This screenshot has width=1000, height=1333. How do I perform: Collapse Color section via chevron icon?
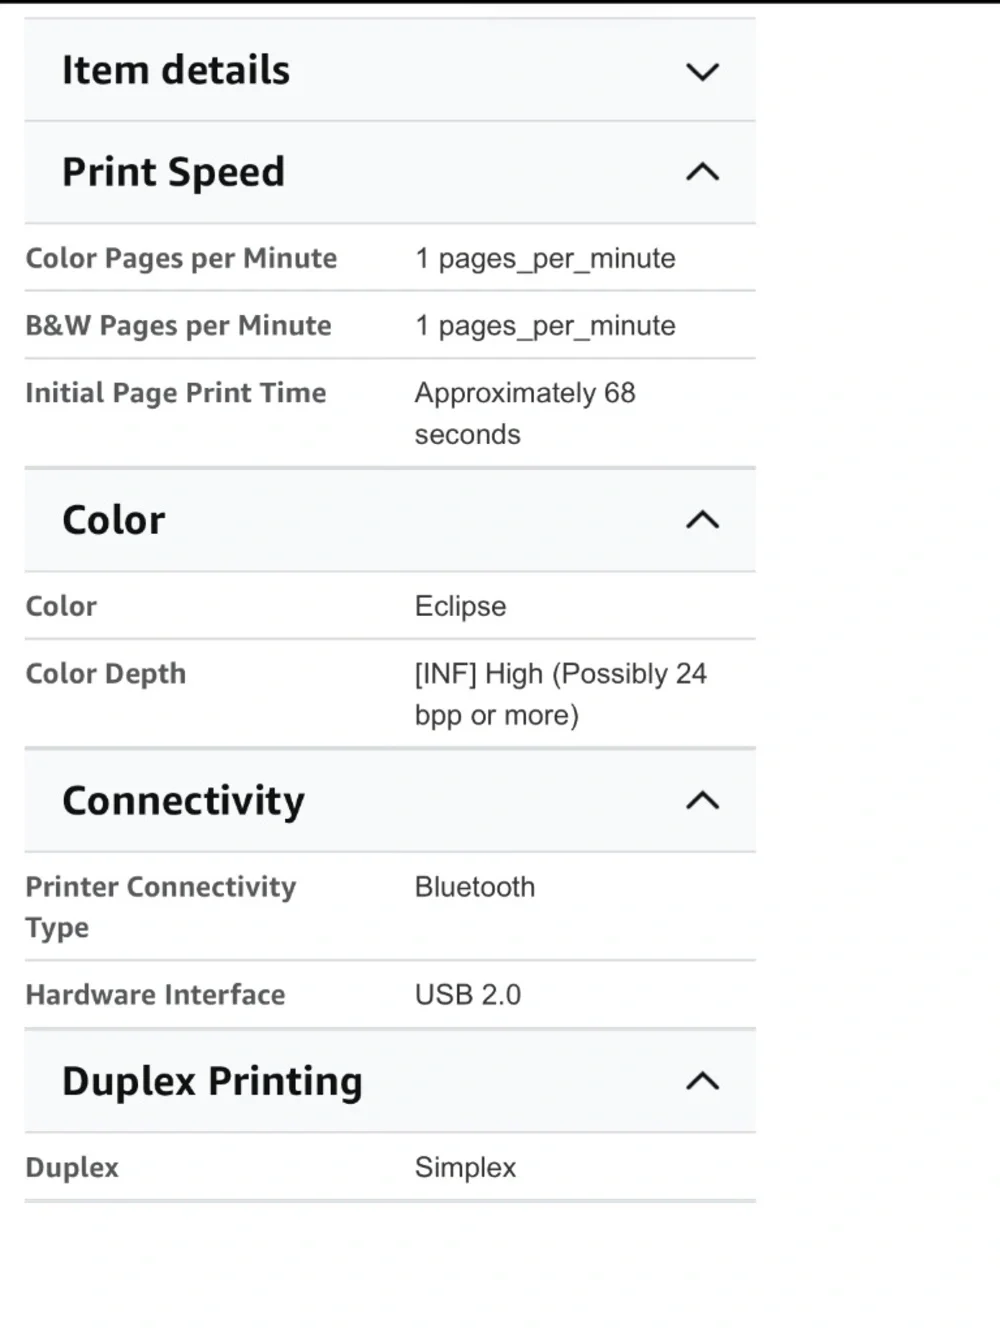703,519
